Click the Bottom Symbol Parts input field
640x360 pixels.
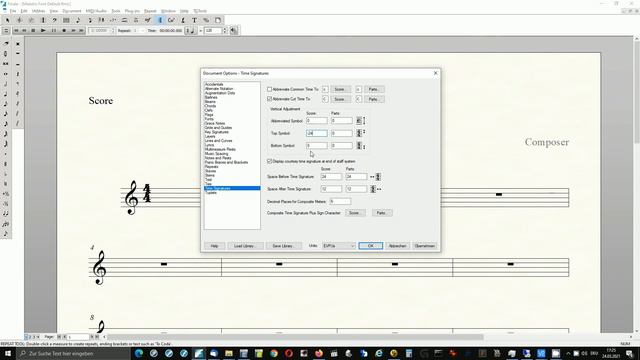click(342, 145)
